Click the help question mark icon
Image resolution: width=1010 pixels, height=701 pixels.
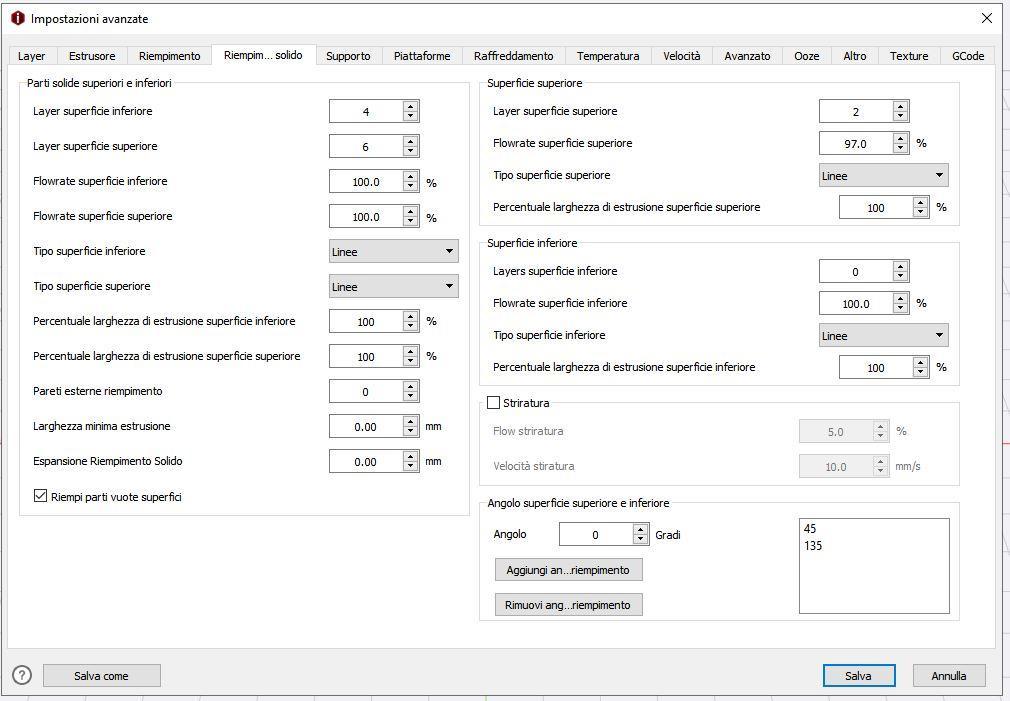(x=22, y=676)
